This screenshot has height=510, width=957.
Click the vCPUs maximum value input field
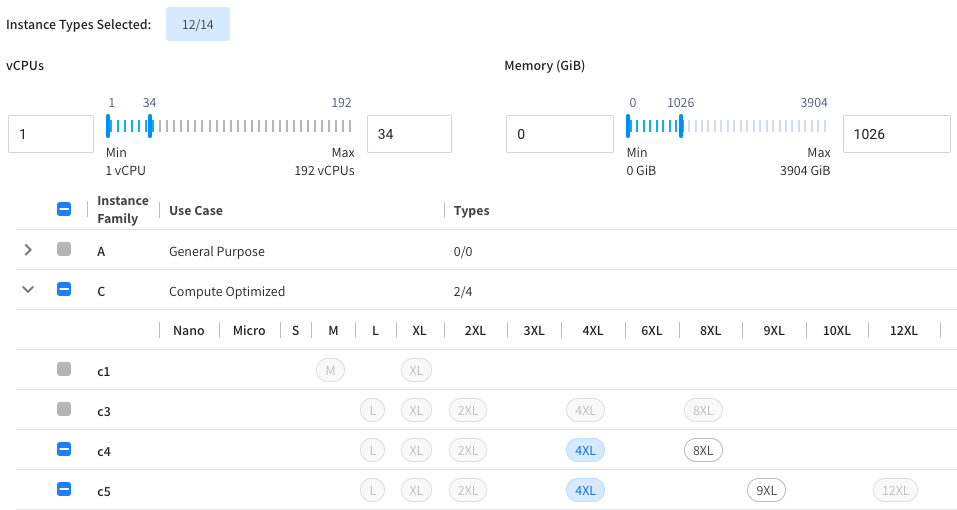click(x=409, y=134)
